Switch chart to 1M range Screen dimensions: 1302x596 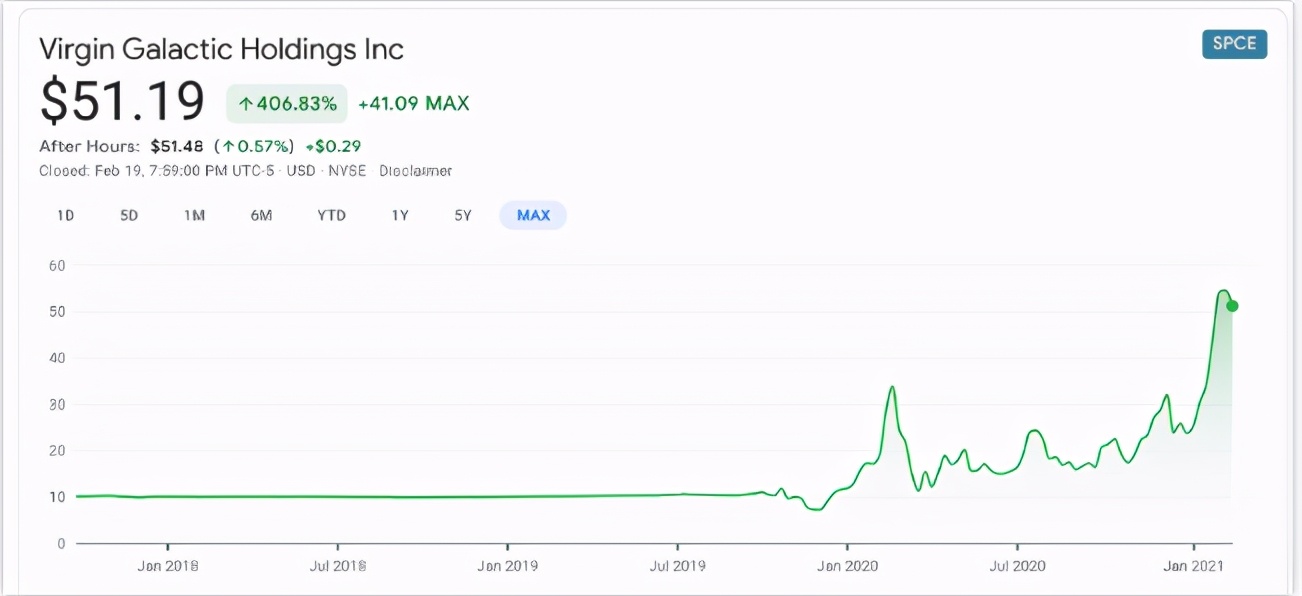pyautogui.click(x=194, y=215)
